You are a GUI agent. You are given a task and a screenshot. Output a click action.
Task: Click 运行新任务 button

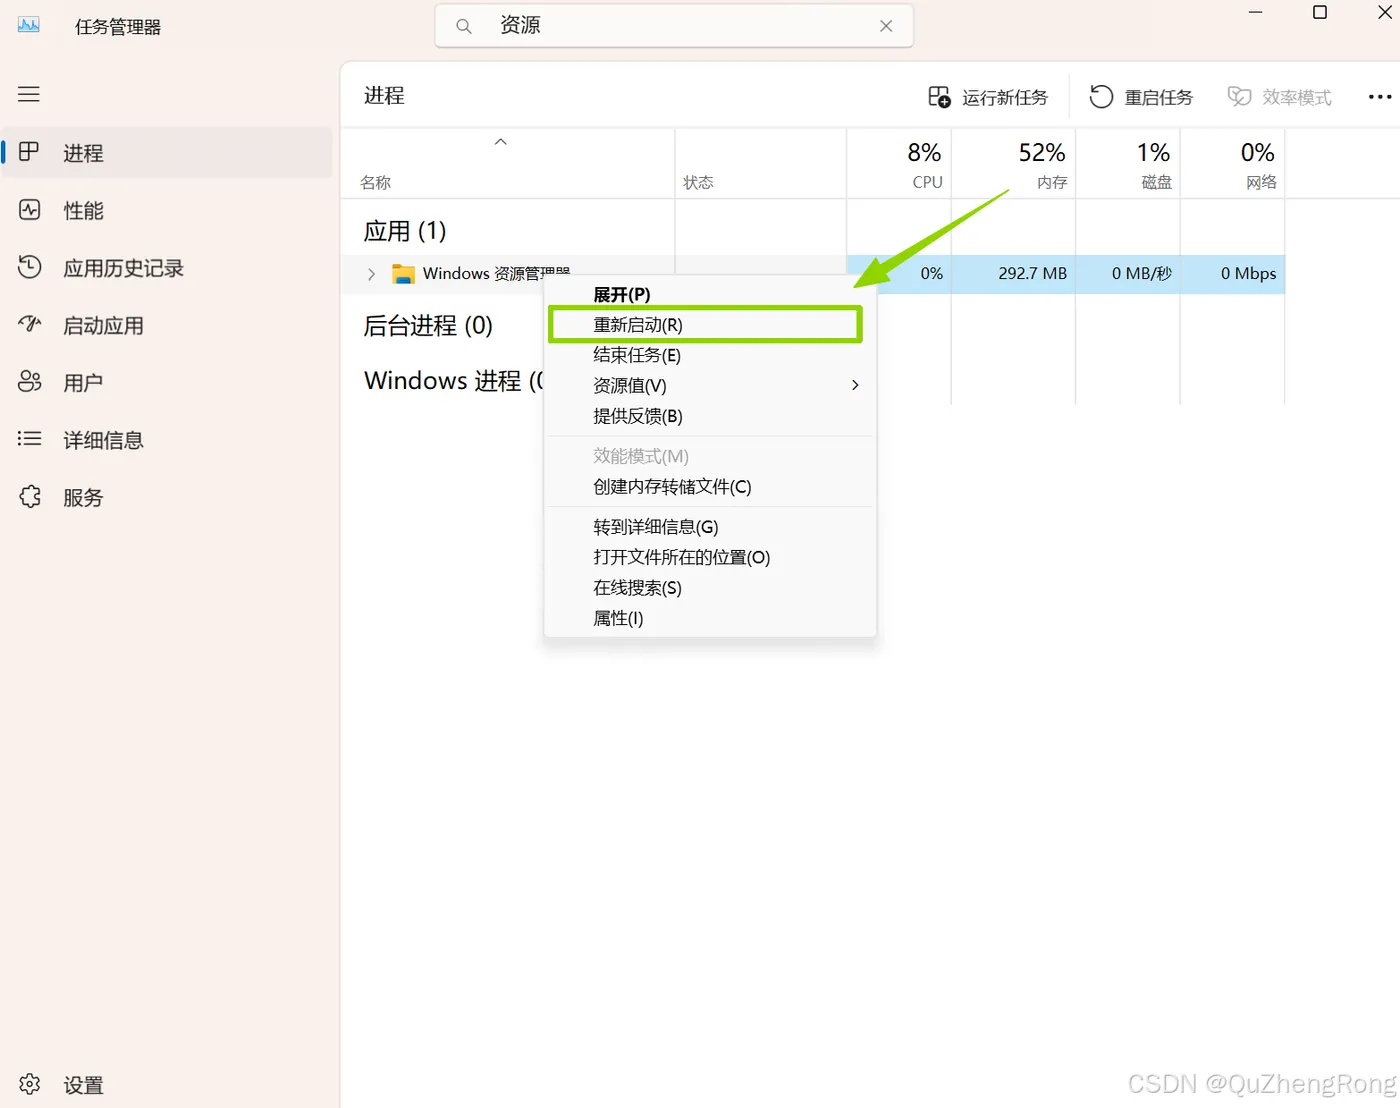click(x=988, y=97)
